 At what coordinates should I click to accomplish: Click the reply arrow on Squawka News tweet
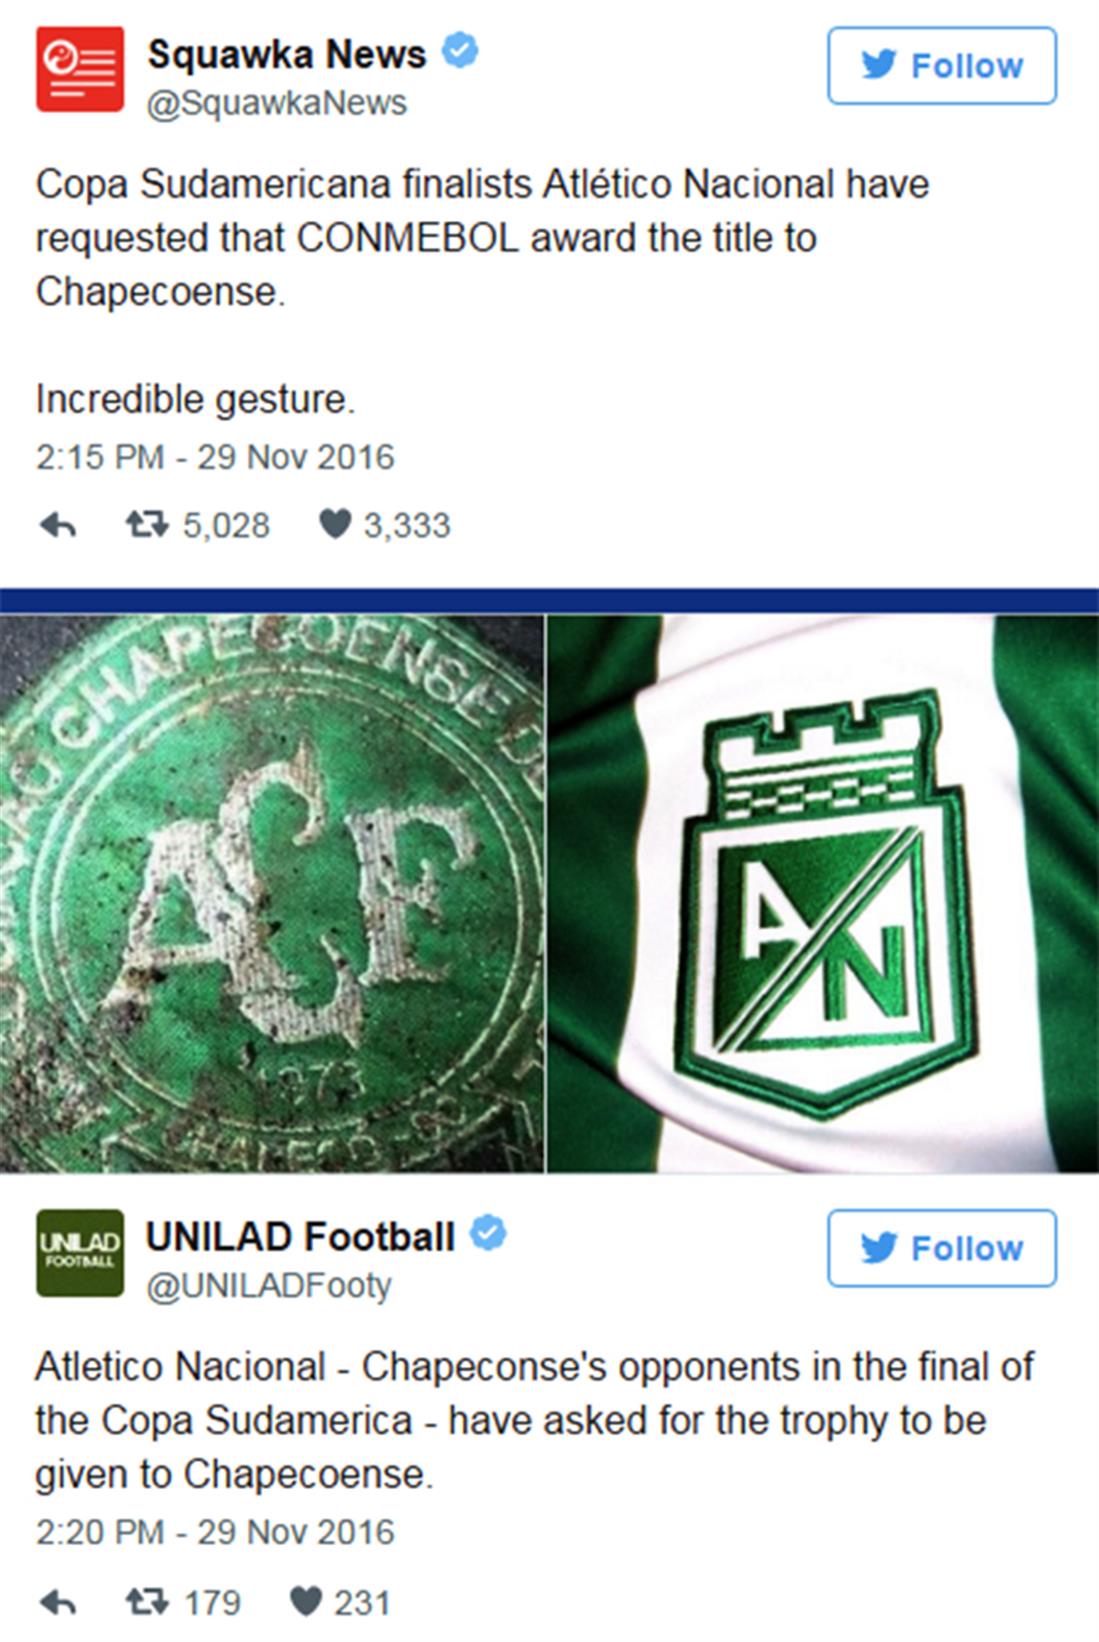[x=58, y=525]
